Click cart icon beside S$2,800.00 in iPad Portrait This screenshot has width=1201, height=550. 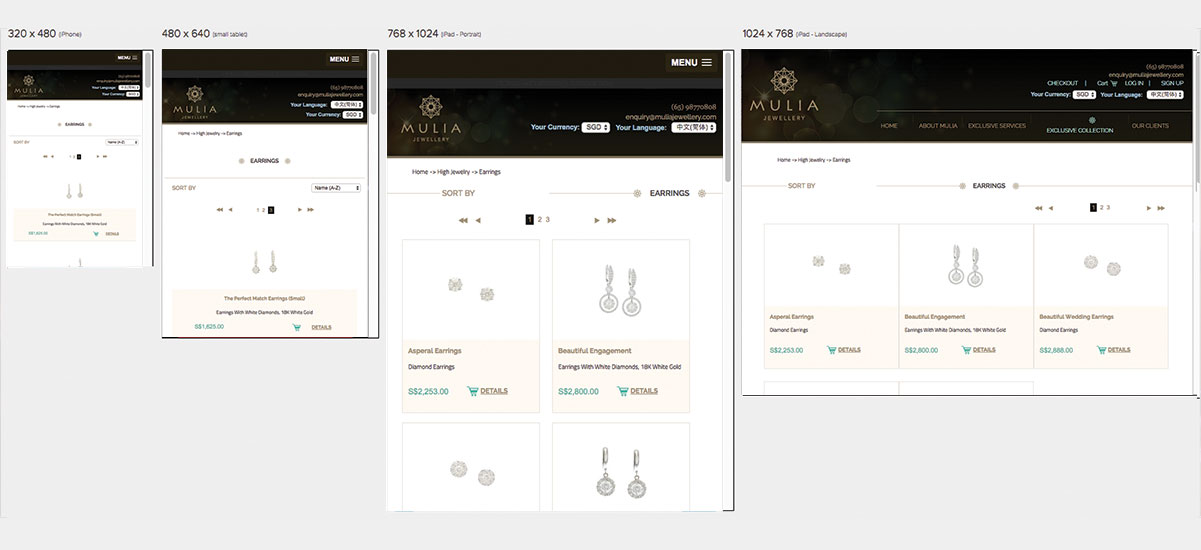pyautogui.click(x=623, y=391)
